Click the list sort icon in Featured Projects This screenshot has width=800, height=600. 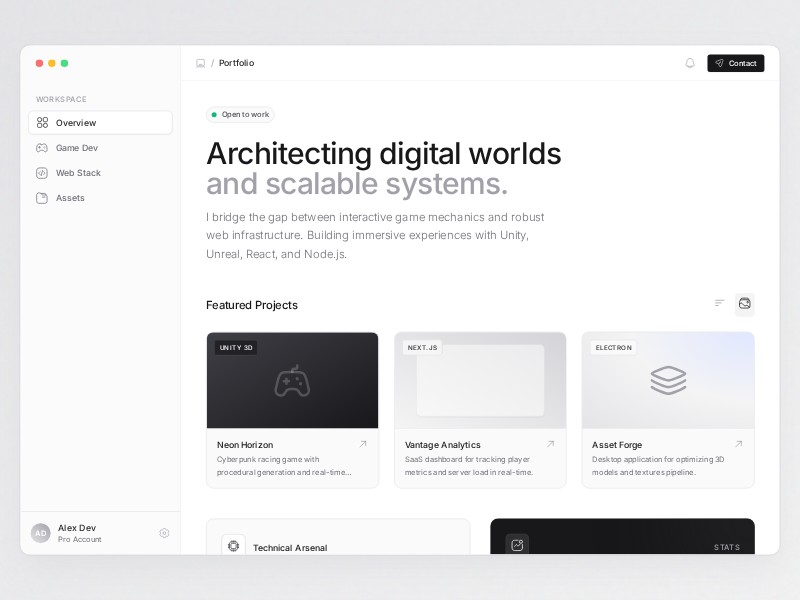coord(719,304)
